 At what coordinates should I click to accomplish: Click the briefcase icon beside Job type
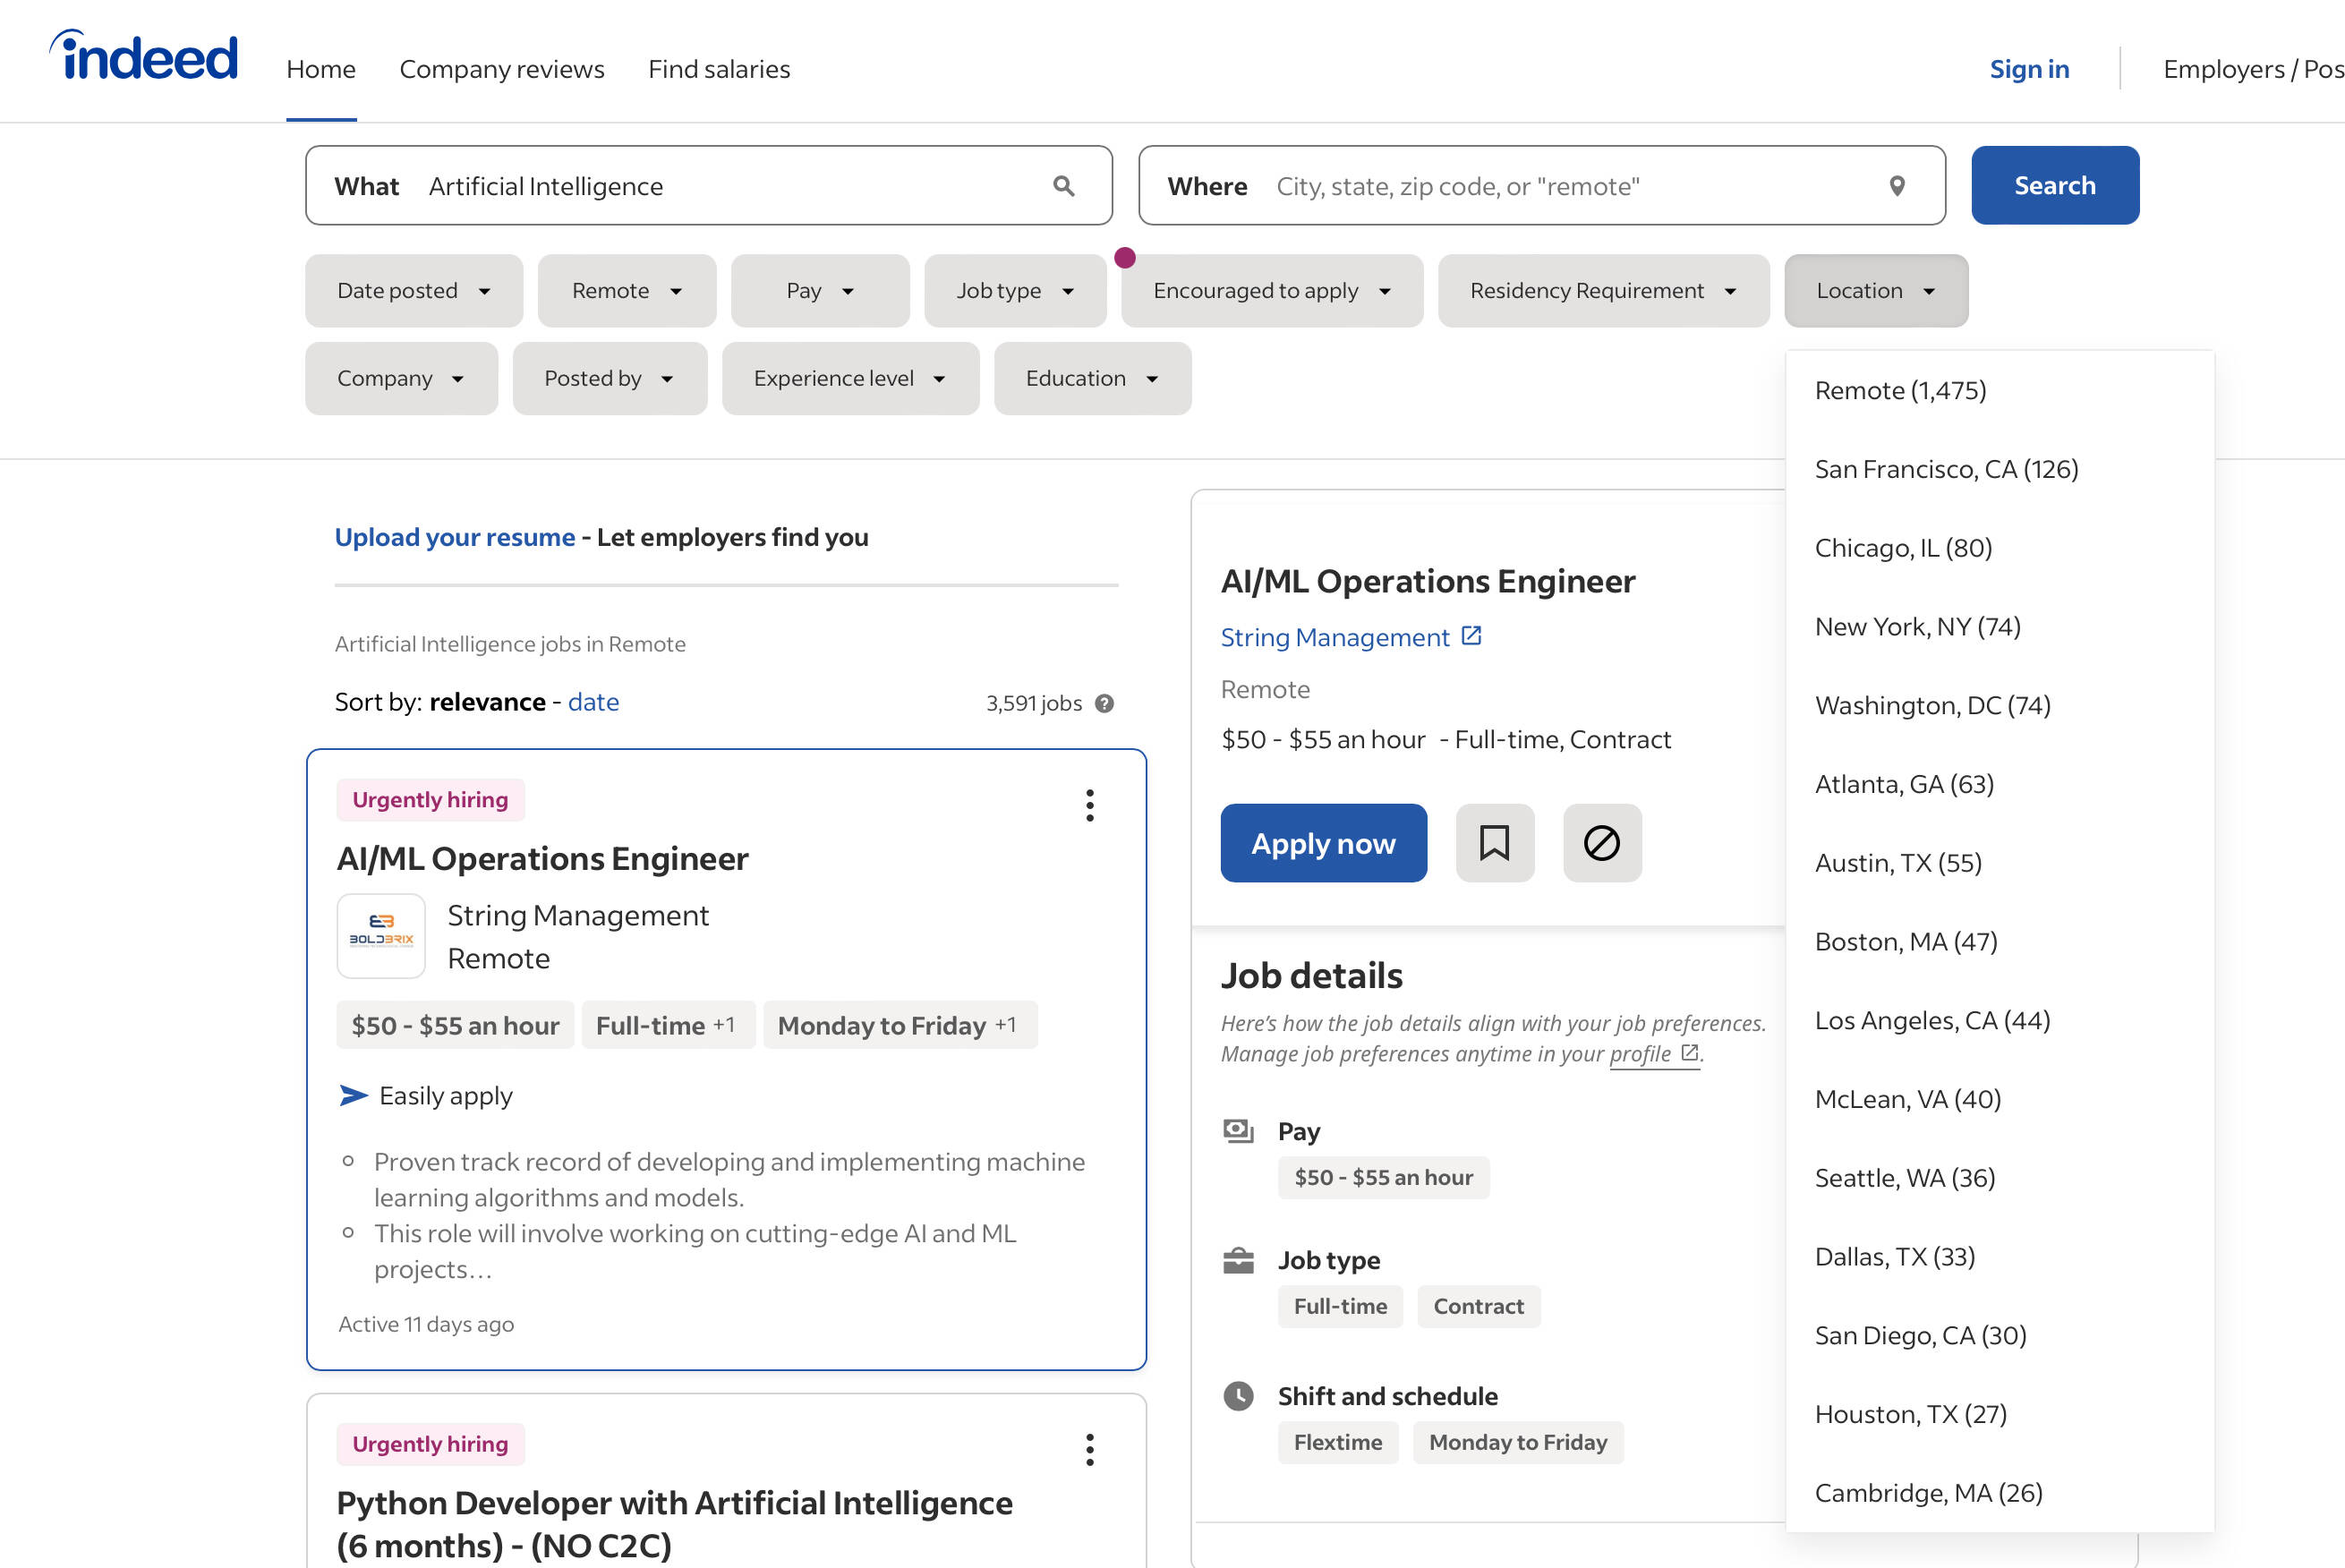click(x=1239, y=1260)
